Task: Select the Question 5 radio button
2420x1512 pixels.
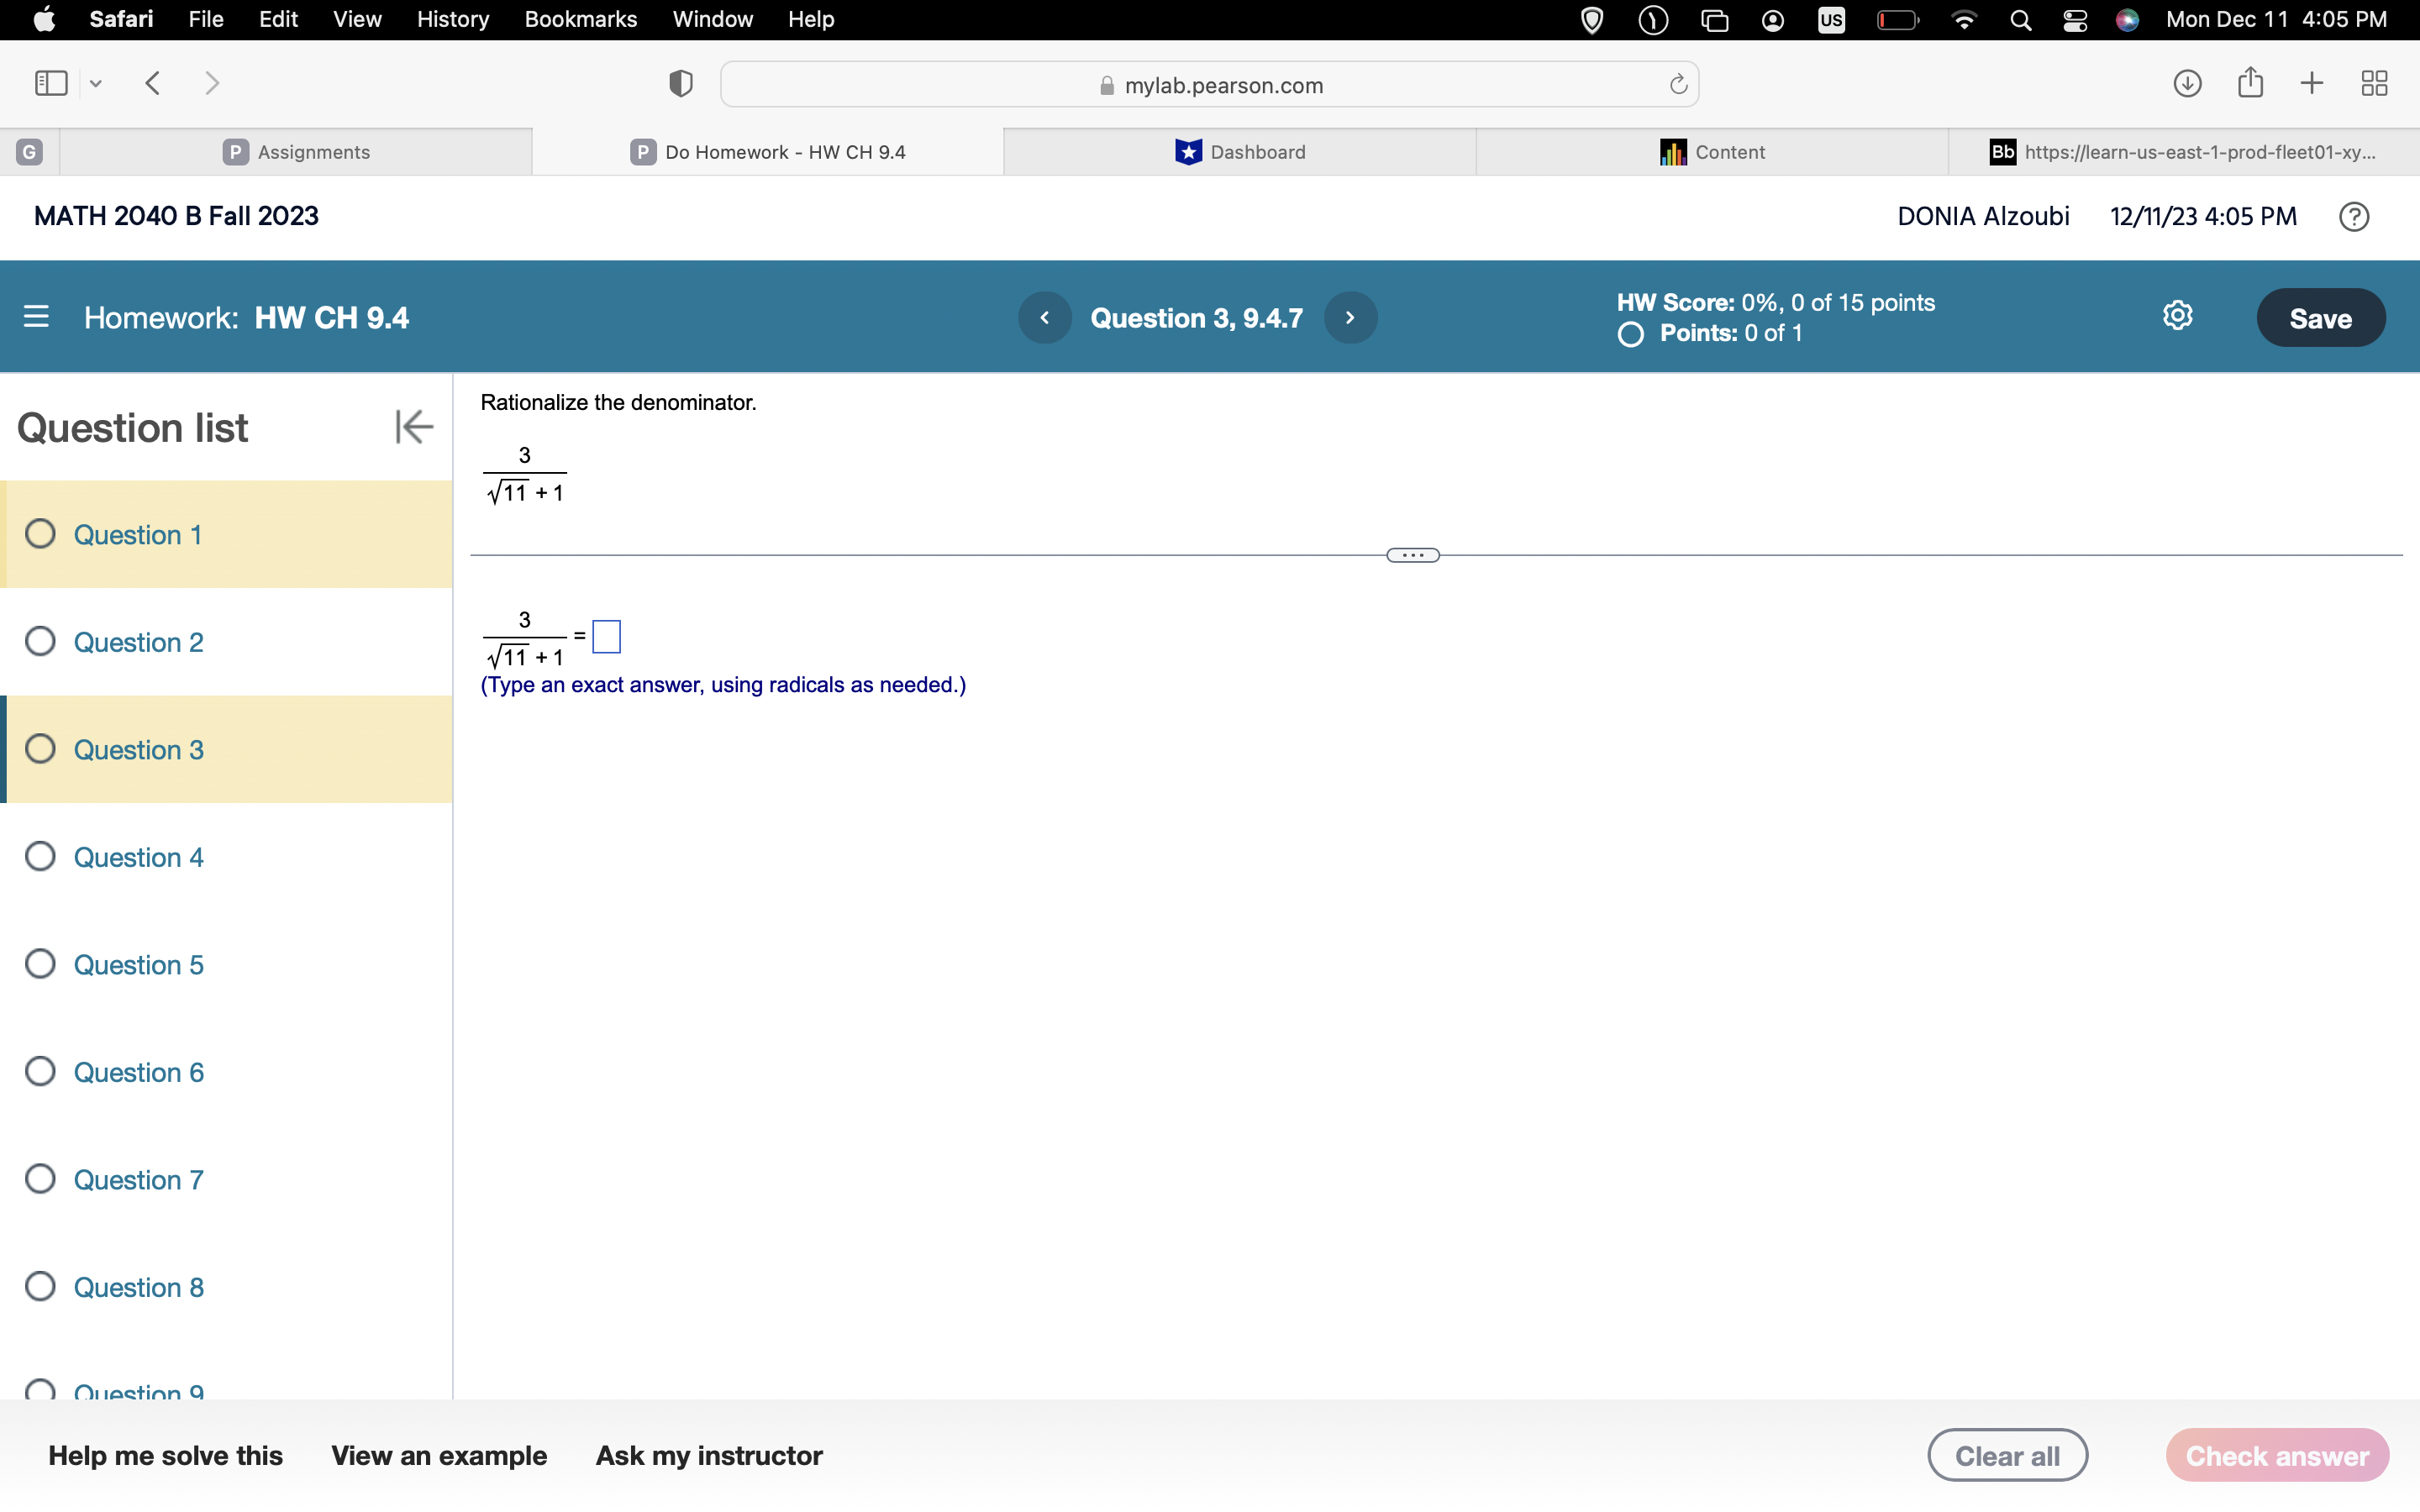Action: [x=39, y=963]
